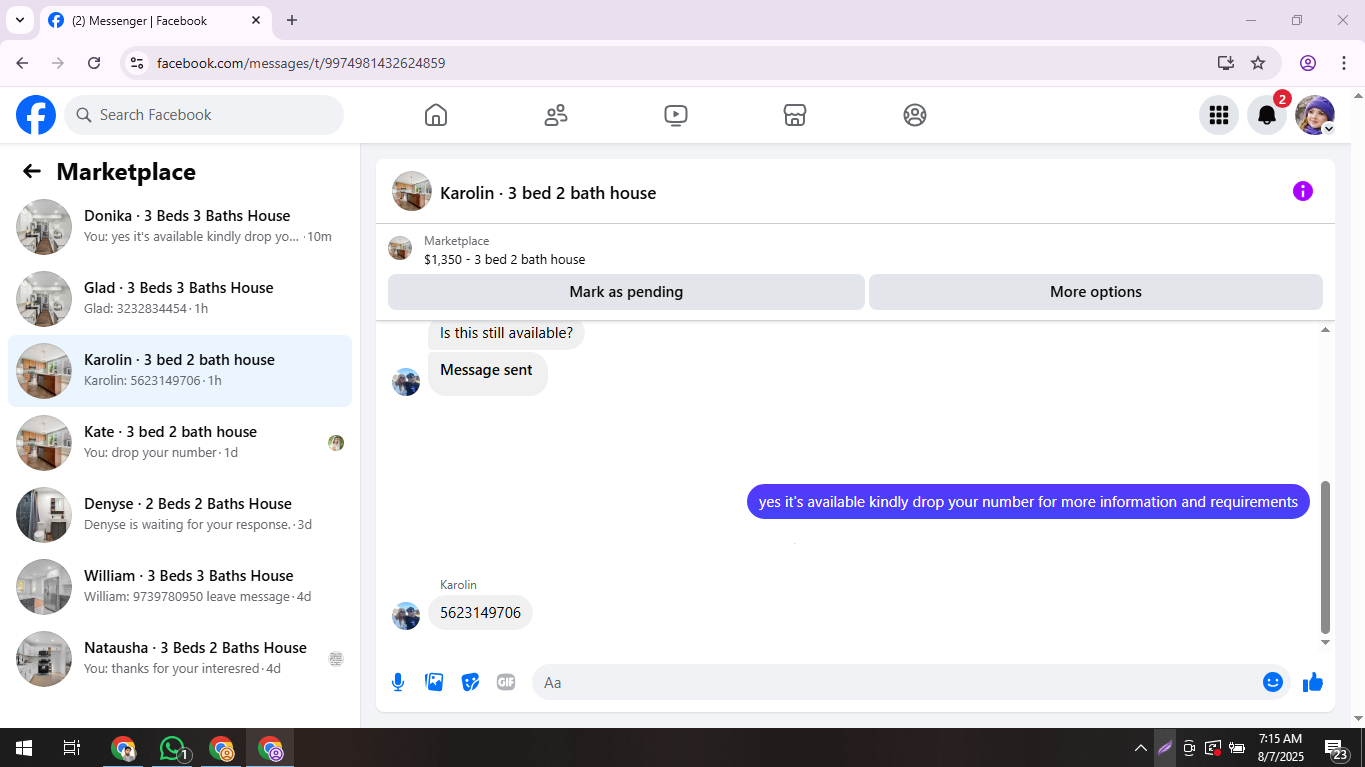View site information icon in address bar
This screenshot has width=1365, height=767.
[137, 63]
